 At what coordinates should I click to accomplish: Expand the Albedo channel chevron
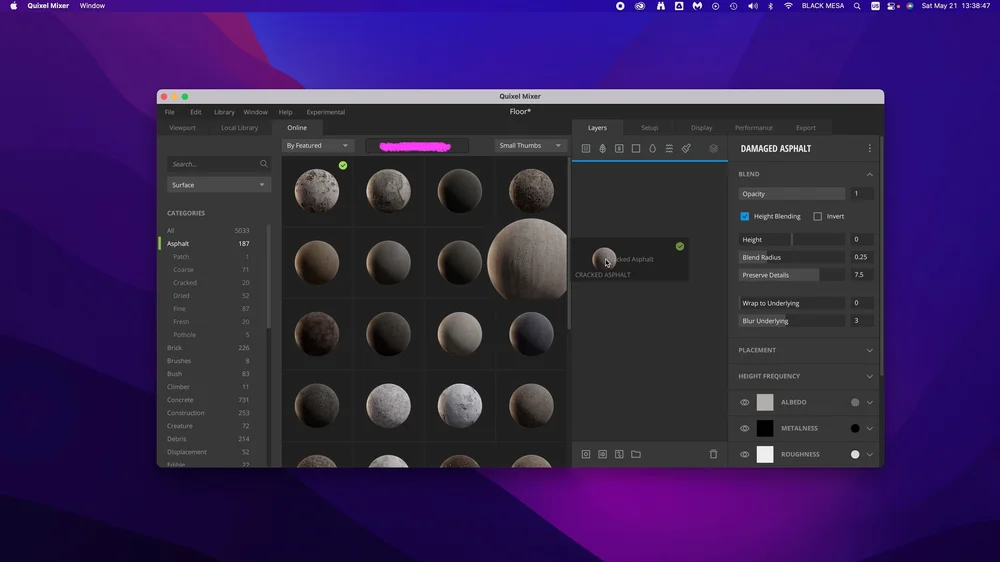pyautogui.click(x=869, y=403)
